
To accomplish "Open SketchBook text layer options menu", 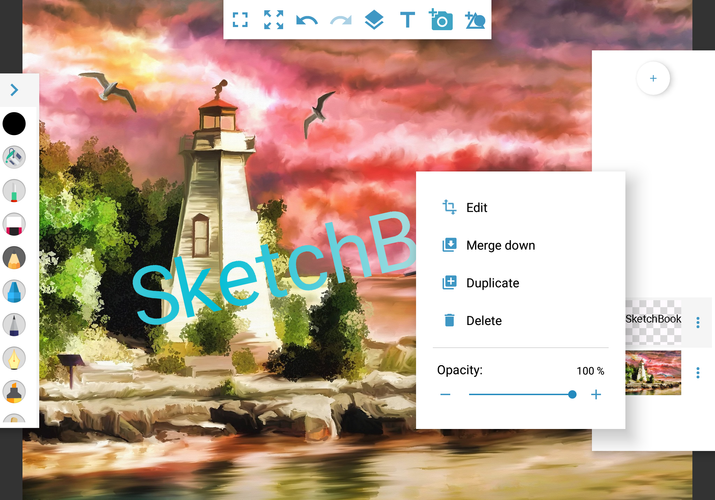I will pos(698,323).
